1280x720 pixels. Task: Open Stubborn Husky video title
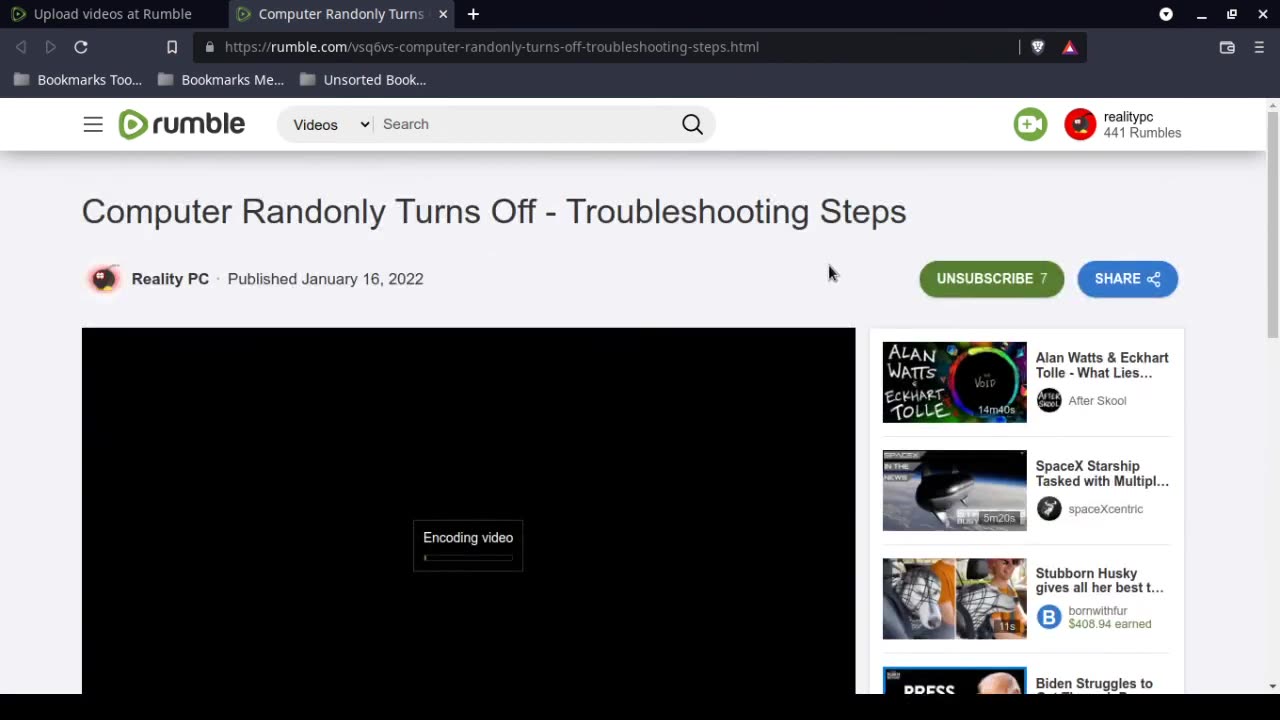point(1099,580)
